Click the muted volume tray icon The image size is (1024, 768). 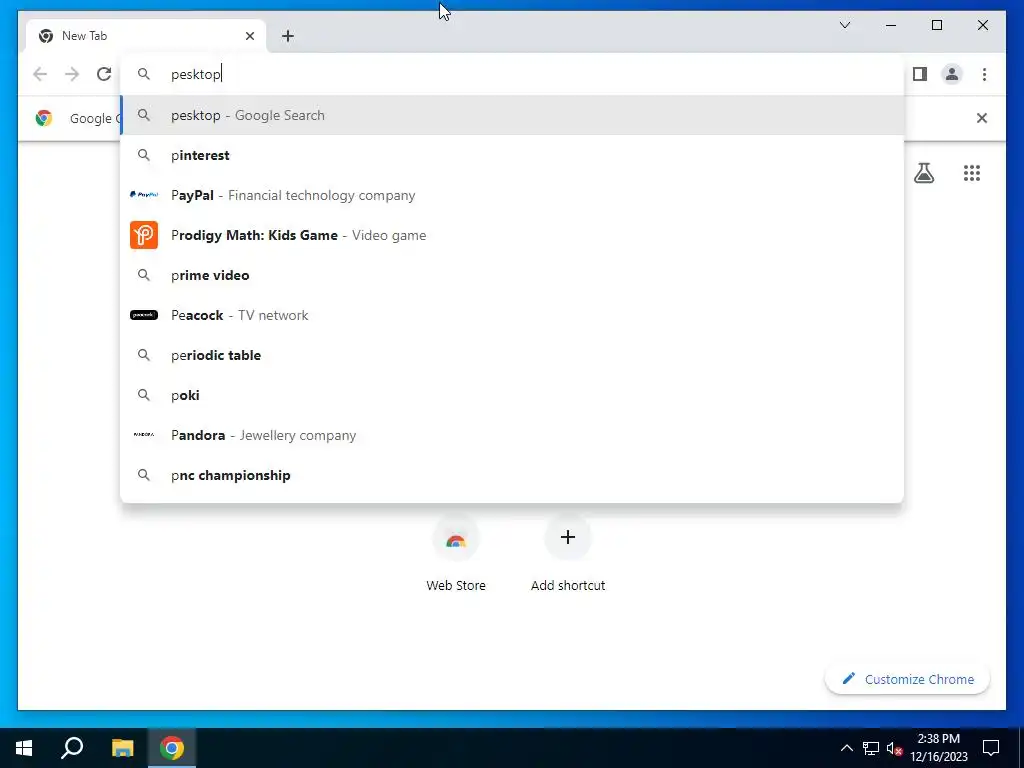[x=894, y=748]
